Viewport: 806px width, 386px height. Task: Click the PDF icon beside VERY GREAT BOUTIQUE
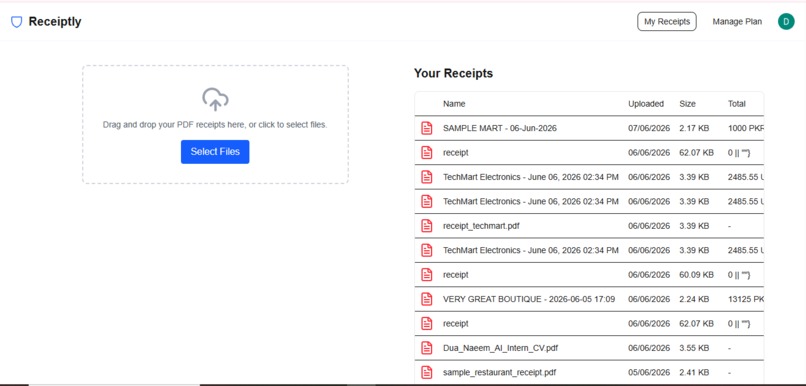427,299
